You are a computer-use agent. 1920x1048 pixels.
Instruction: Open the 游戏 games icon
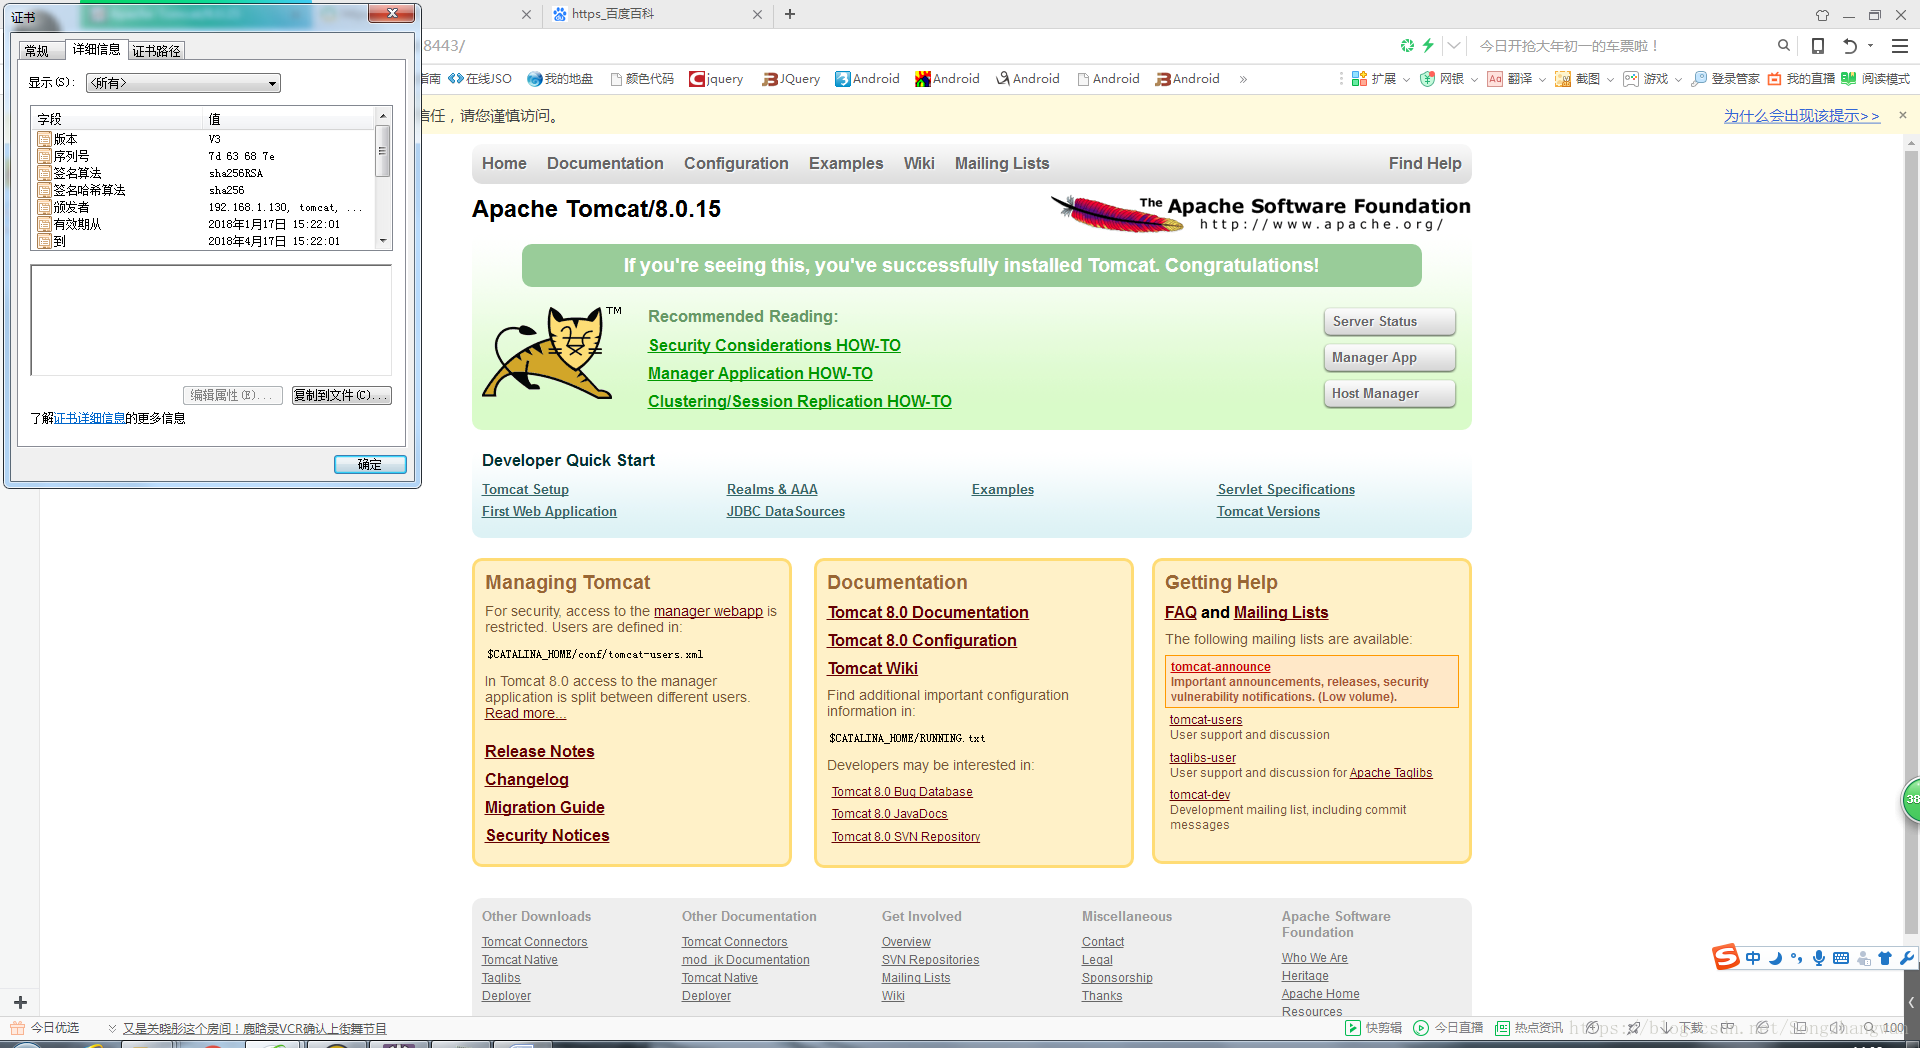click(1631, 79)
